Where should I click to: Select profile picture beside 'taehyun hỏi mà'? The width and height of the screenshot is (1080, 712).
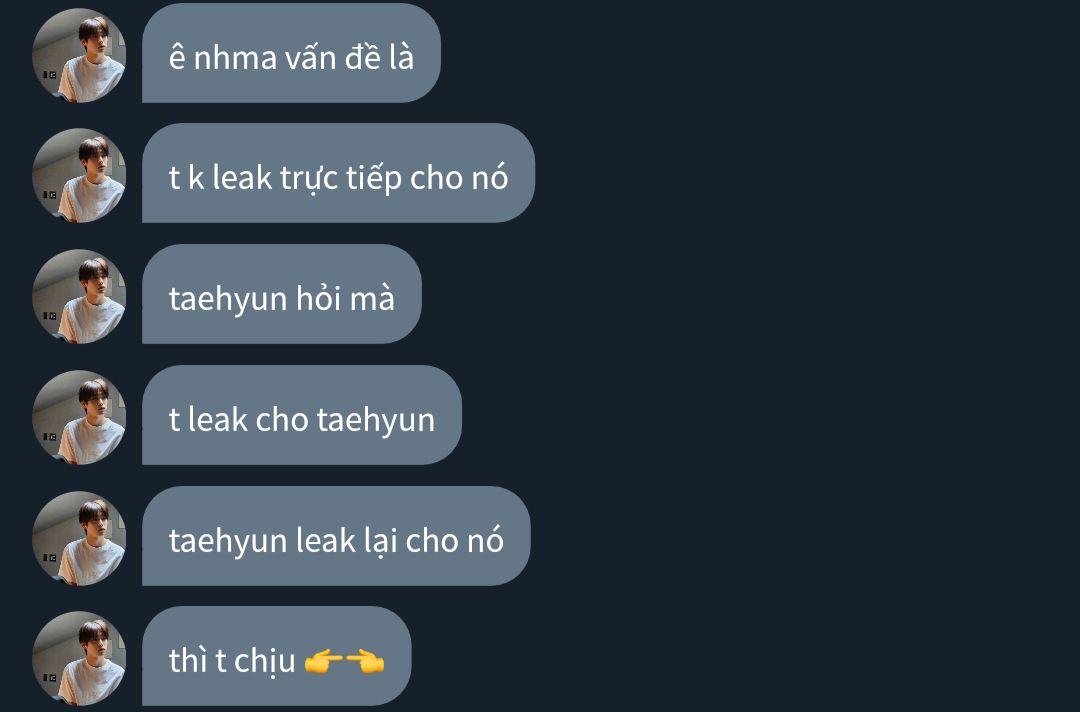click(x=79, y=297)
